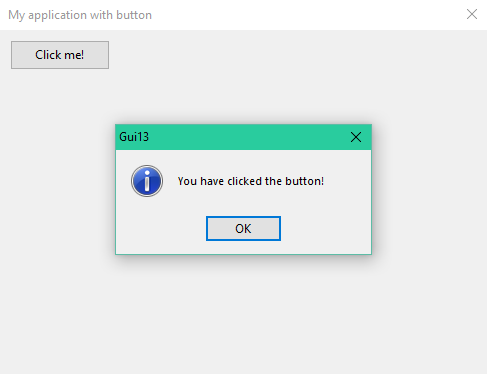
Task: Click the "My application with button" title text
Action: point(80,15)
